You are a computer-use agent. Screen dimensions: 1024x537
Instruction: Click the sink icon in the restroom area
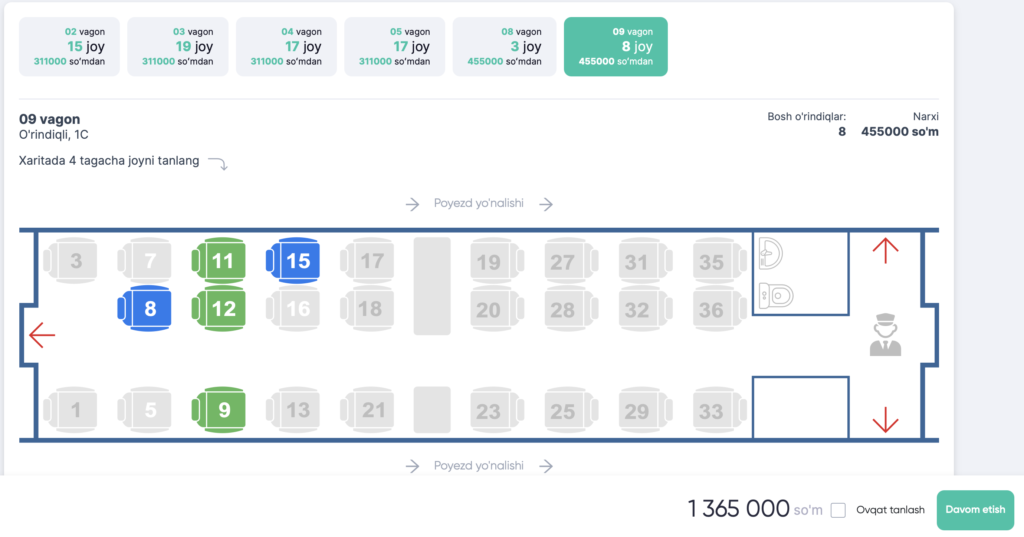tap(771, 253)
